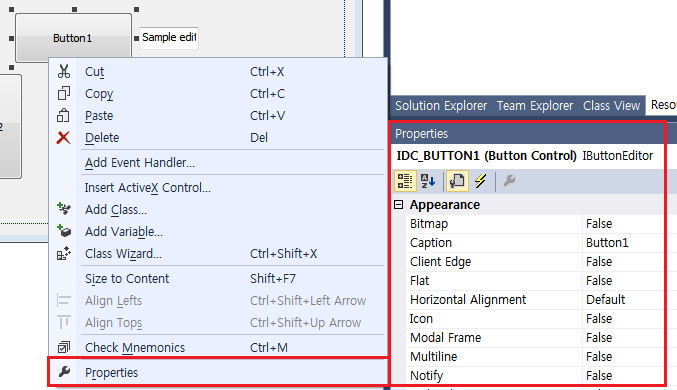677x390 pixels.
Task: Select Add Variable... menu entry
Action: (218, 231)
